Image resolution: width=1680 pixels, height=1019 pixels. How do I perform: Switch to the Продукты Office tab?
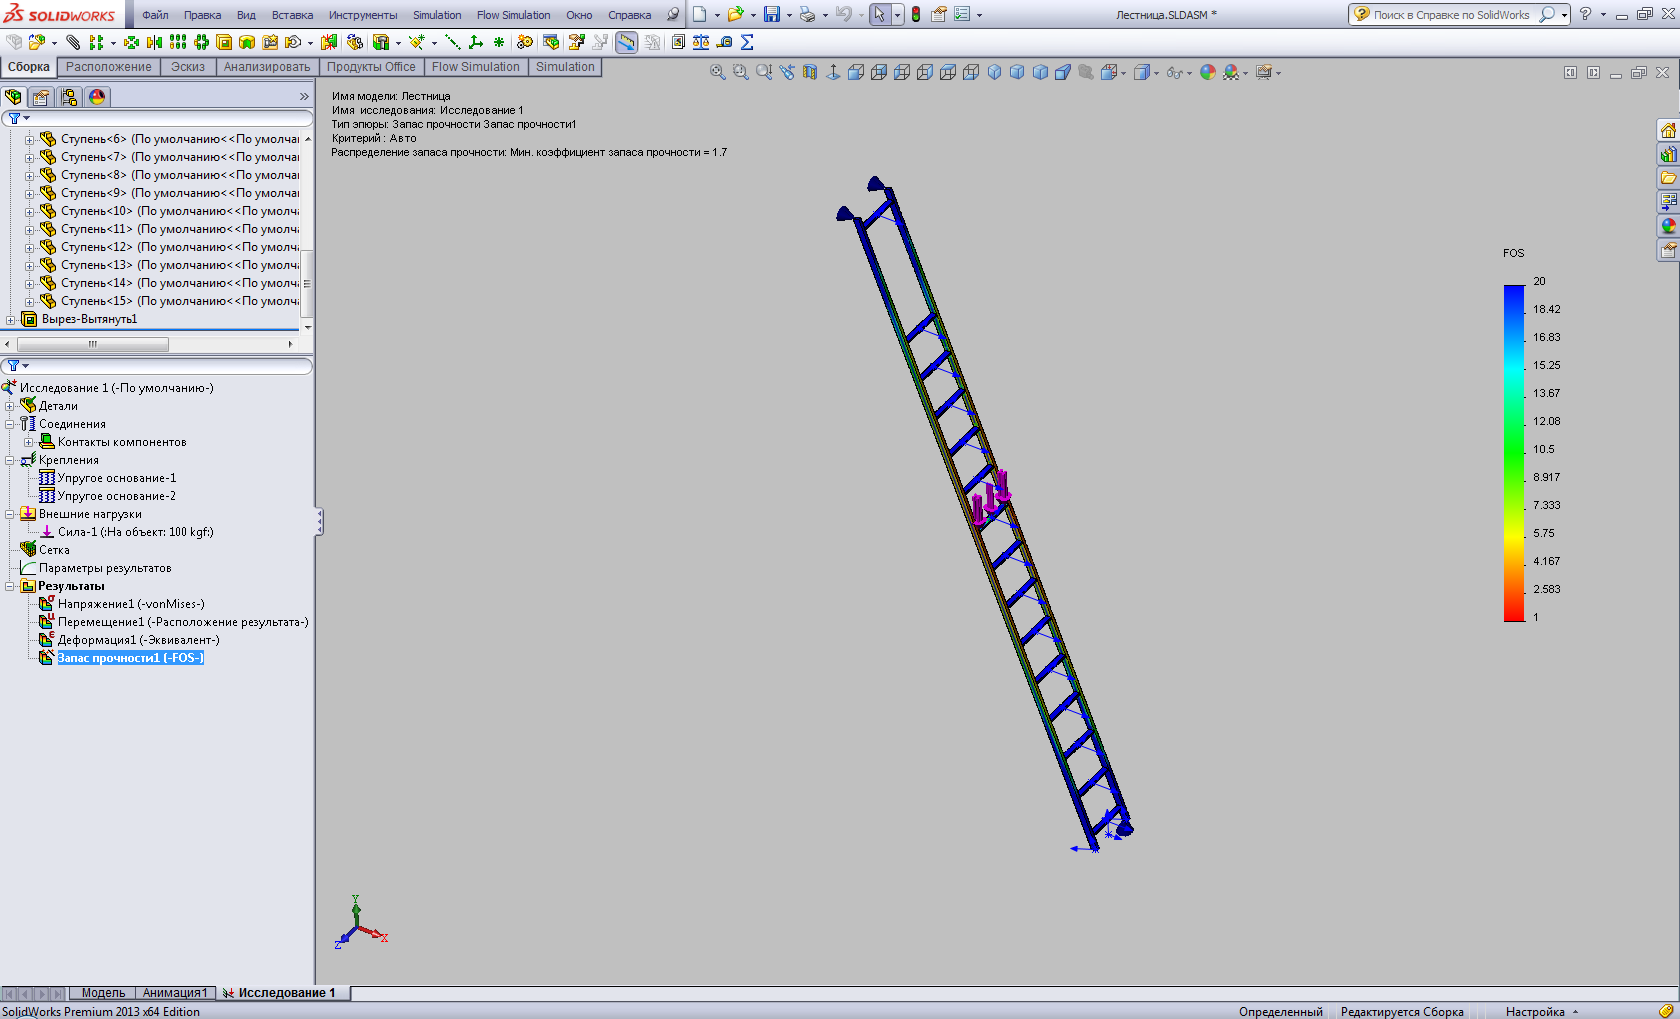pos(371,67)
